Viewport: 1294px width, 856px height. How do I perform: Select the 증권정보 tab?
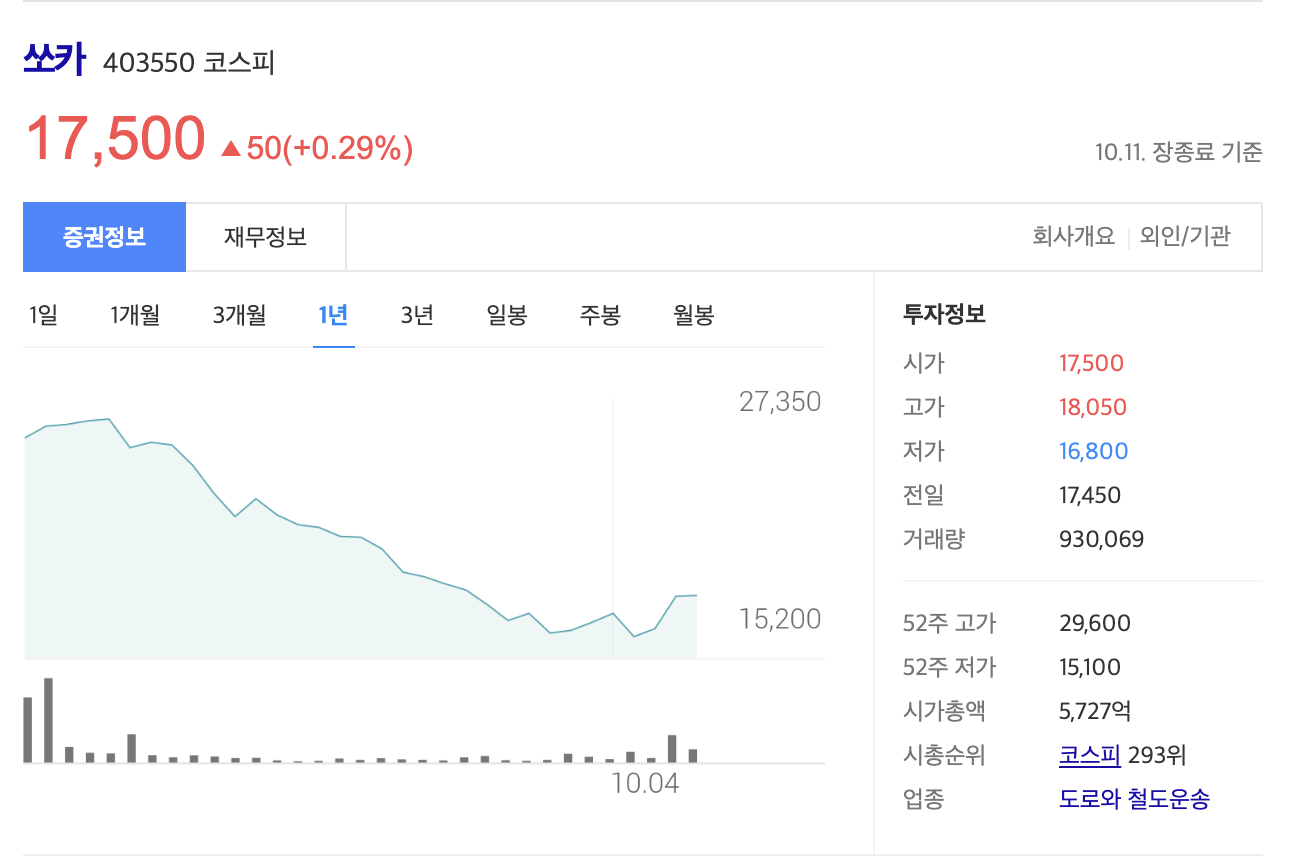(104, 236)
